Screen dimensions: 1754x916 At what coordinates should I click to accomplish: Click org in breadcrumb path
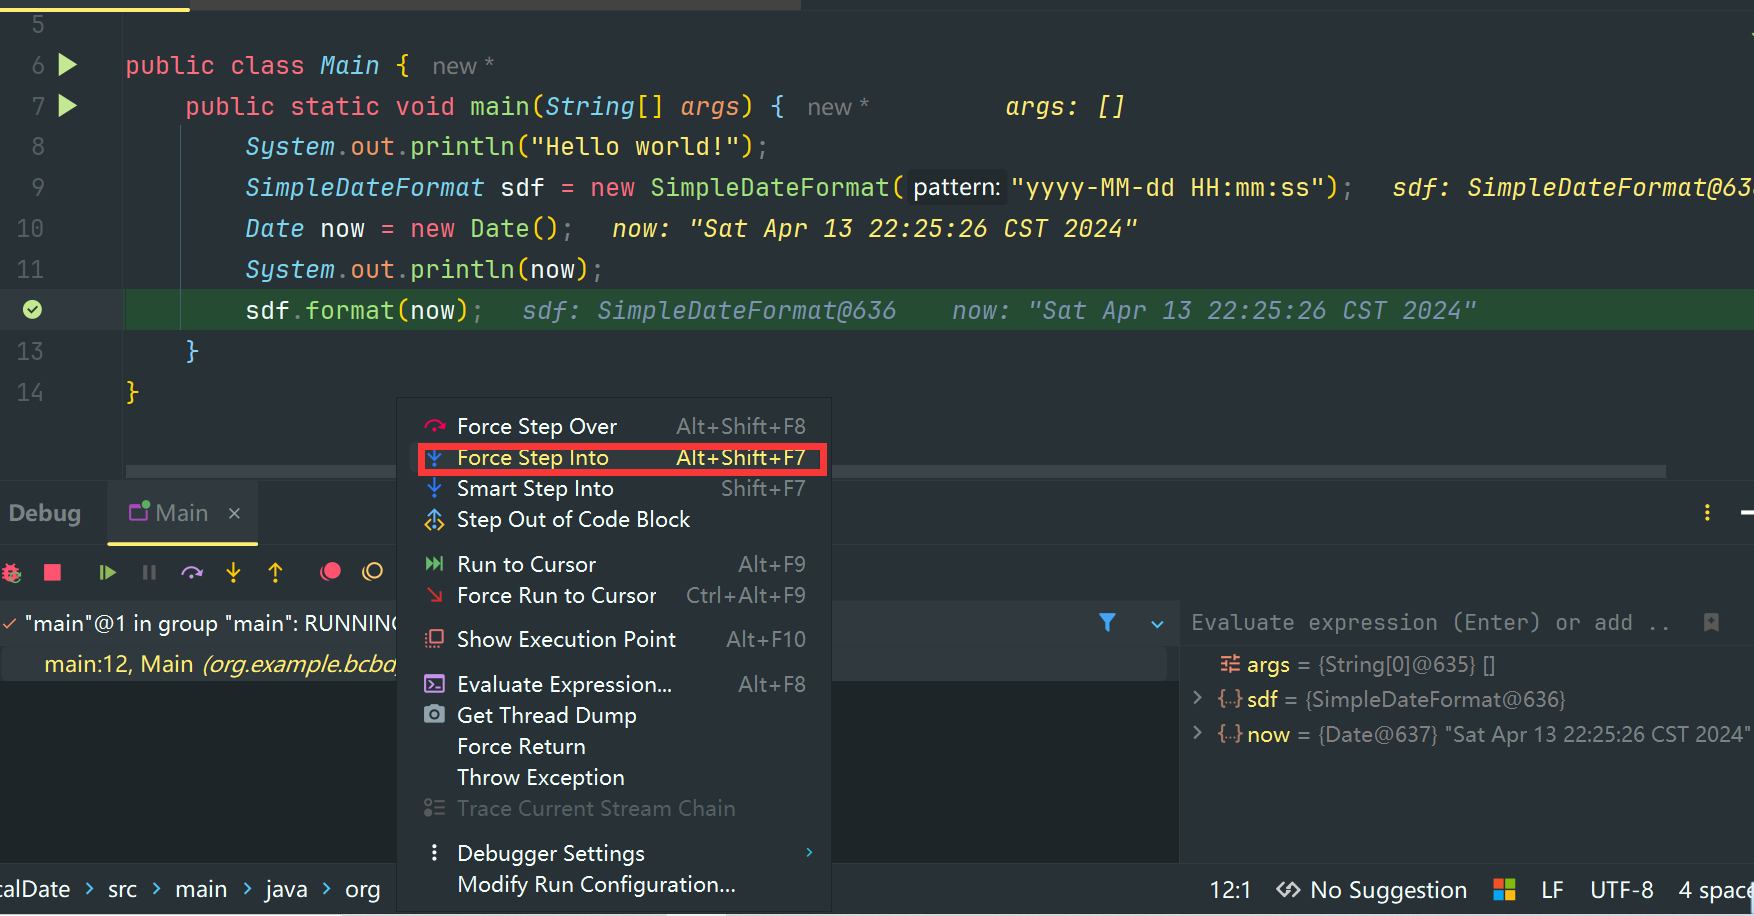(x=362, y=889)
